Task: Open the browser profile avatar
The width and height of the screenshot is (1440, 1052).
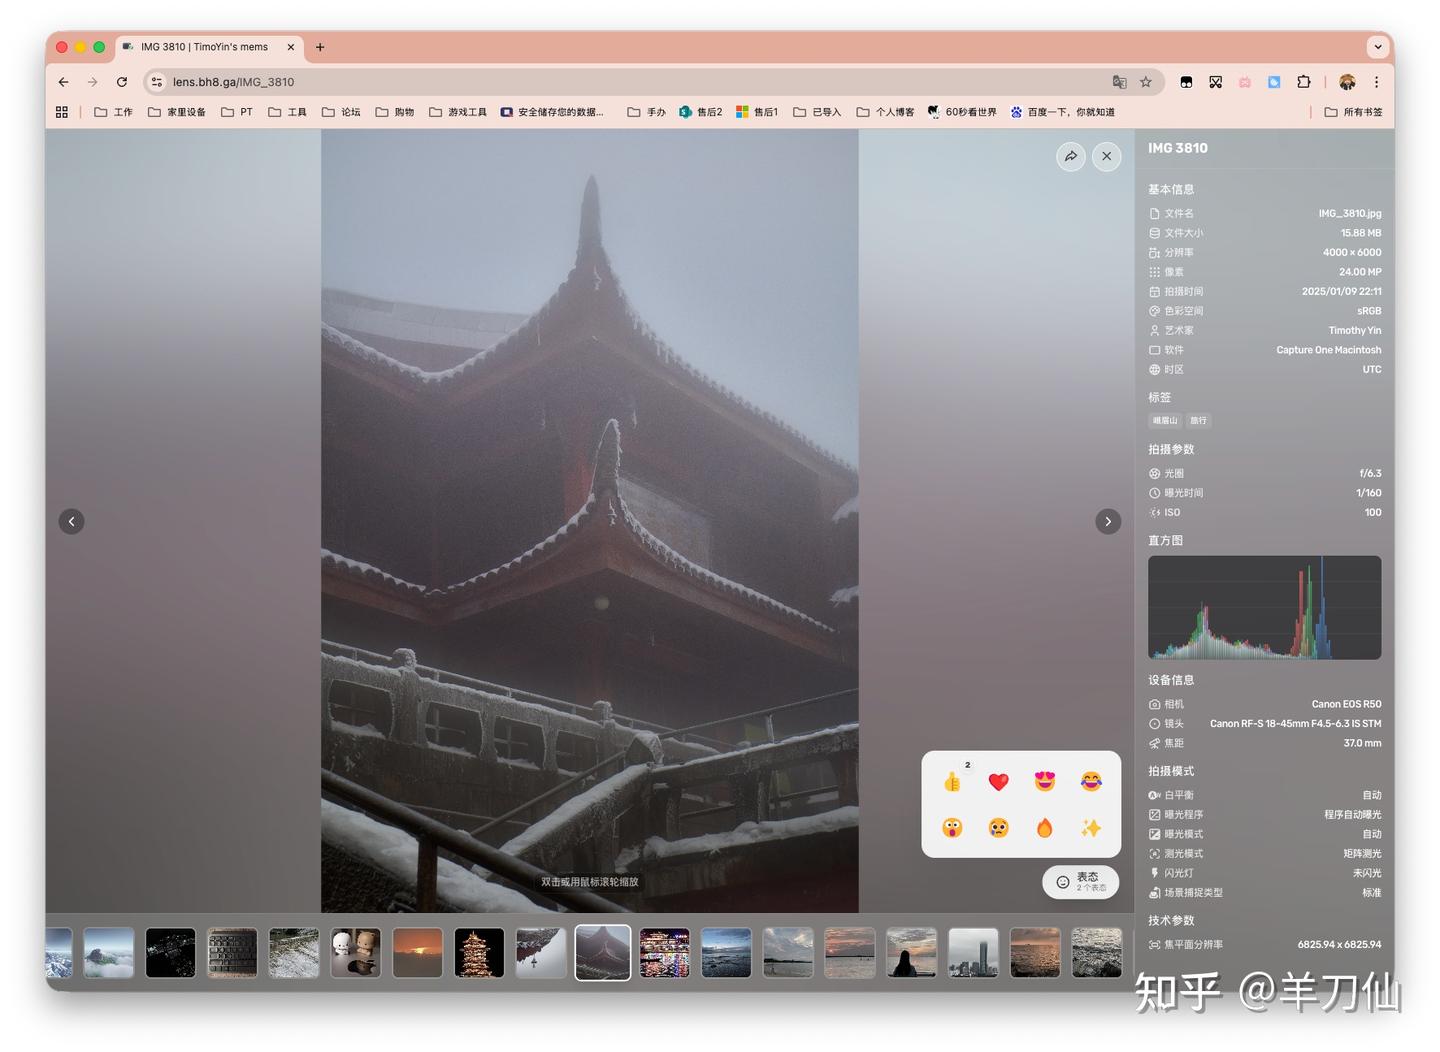Action: point(1347,82)
